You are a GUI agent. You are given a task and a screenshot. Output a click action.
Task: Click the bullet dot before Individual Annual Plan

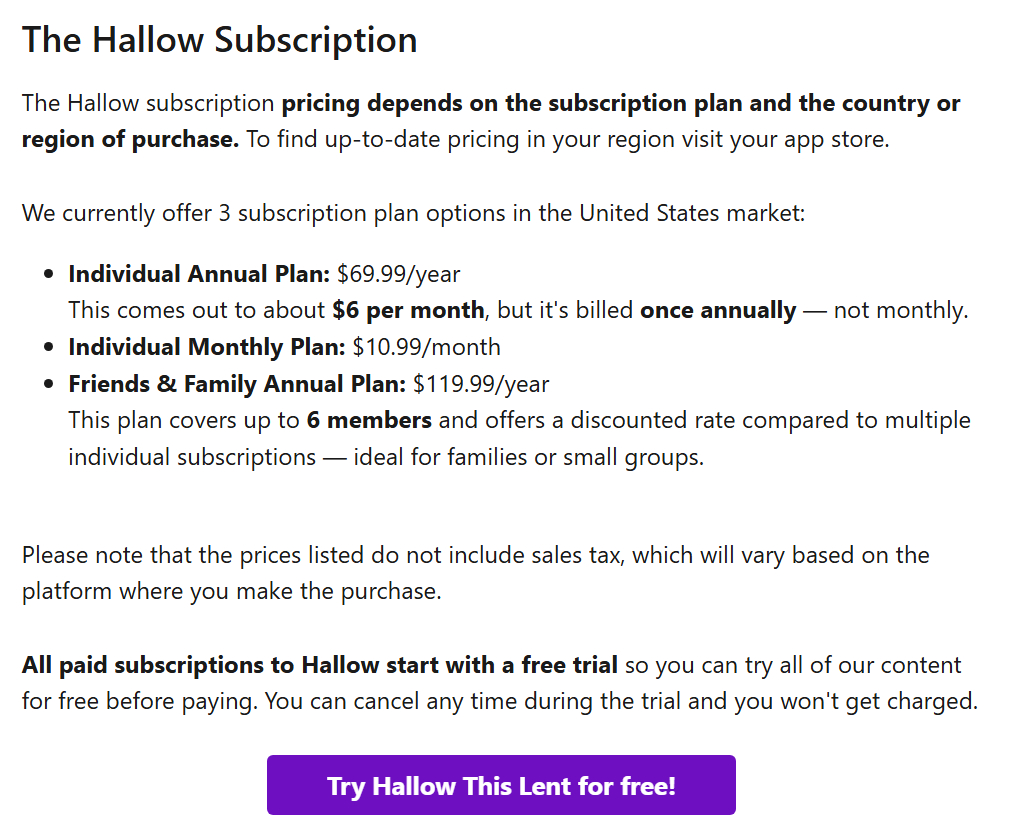pyautogui.click(x=49, y=275)
